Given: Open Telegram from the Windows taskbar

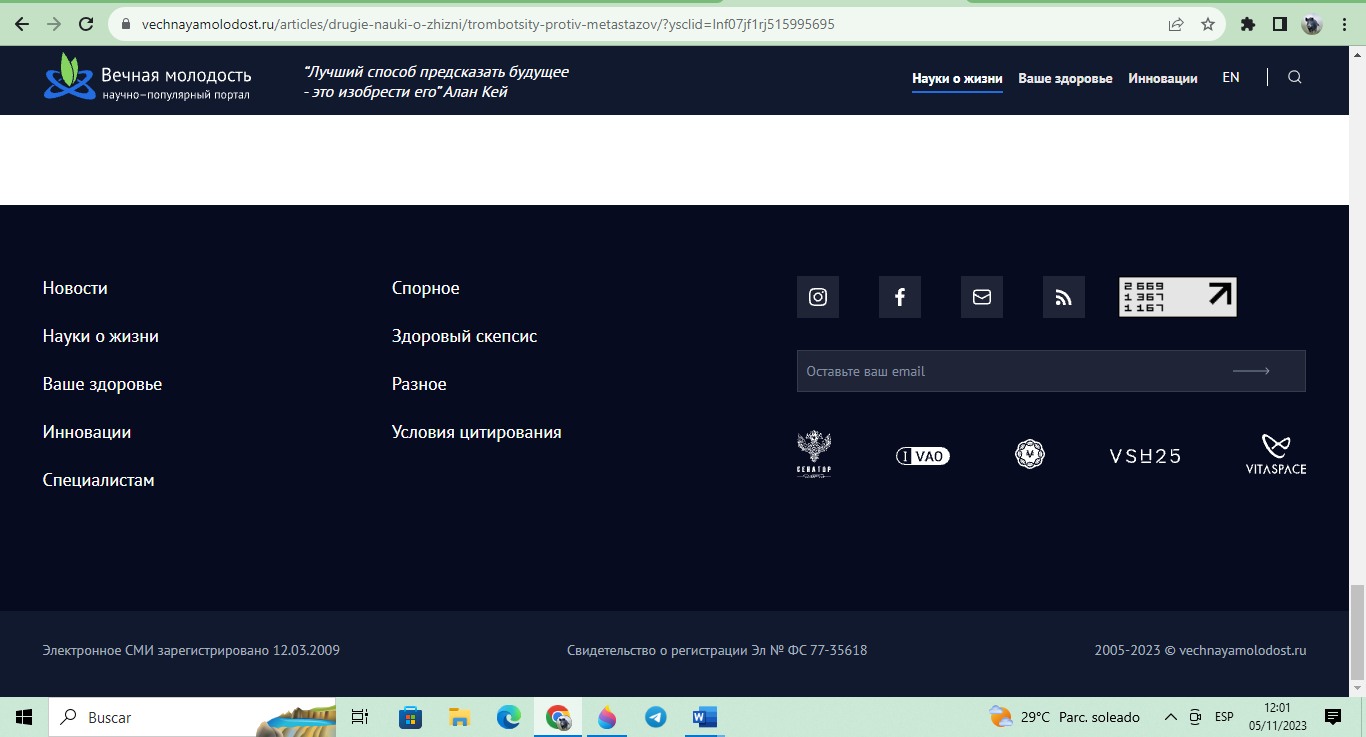Looking at the screenshot, I should tap(656, 717).
